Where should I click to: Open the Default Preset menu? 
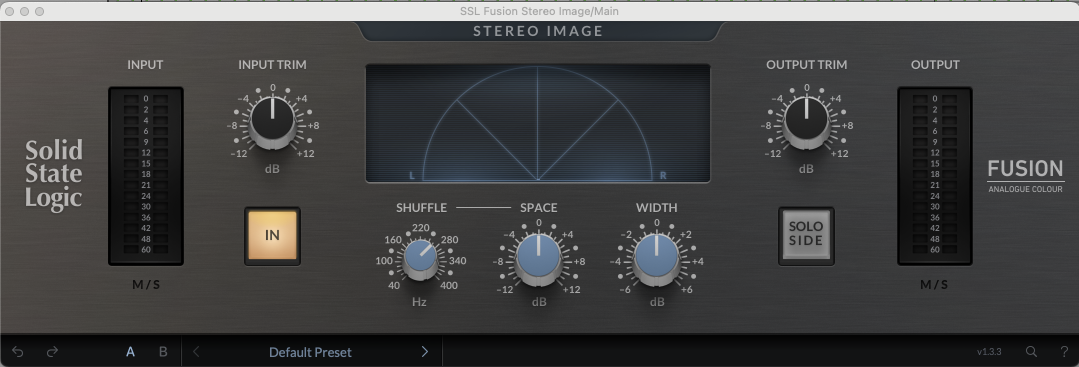pyautogui.click(x=310, y=352)
